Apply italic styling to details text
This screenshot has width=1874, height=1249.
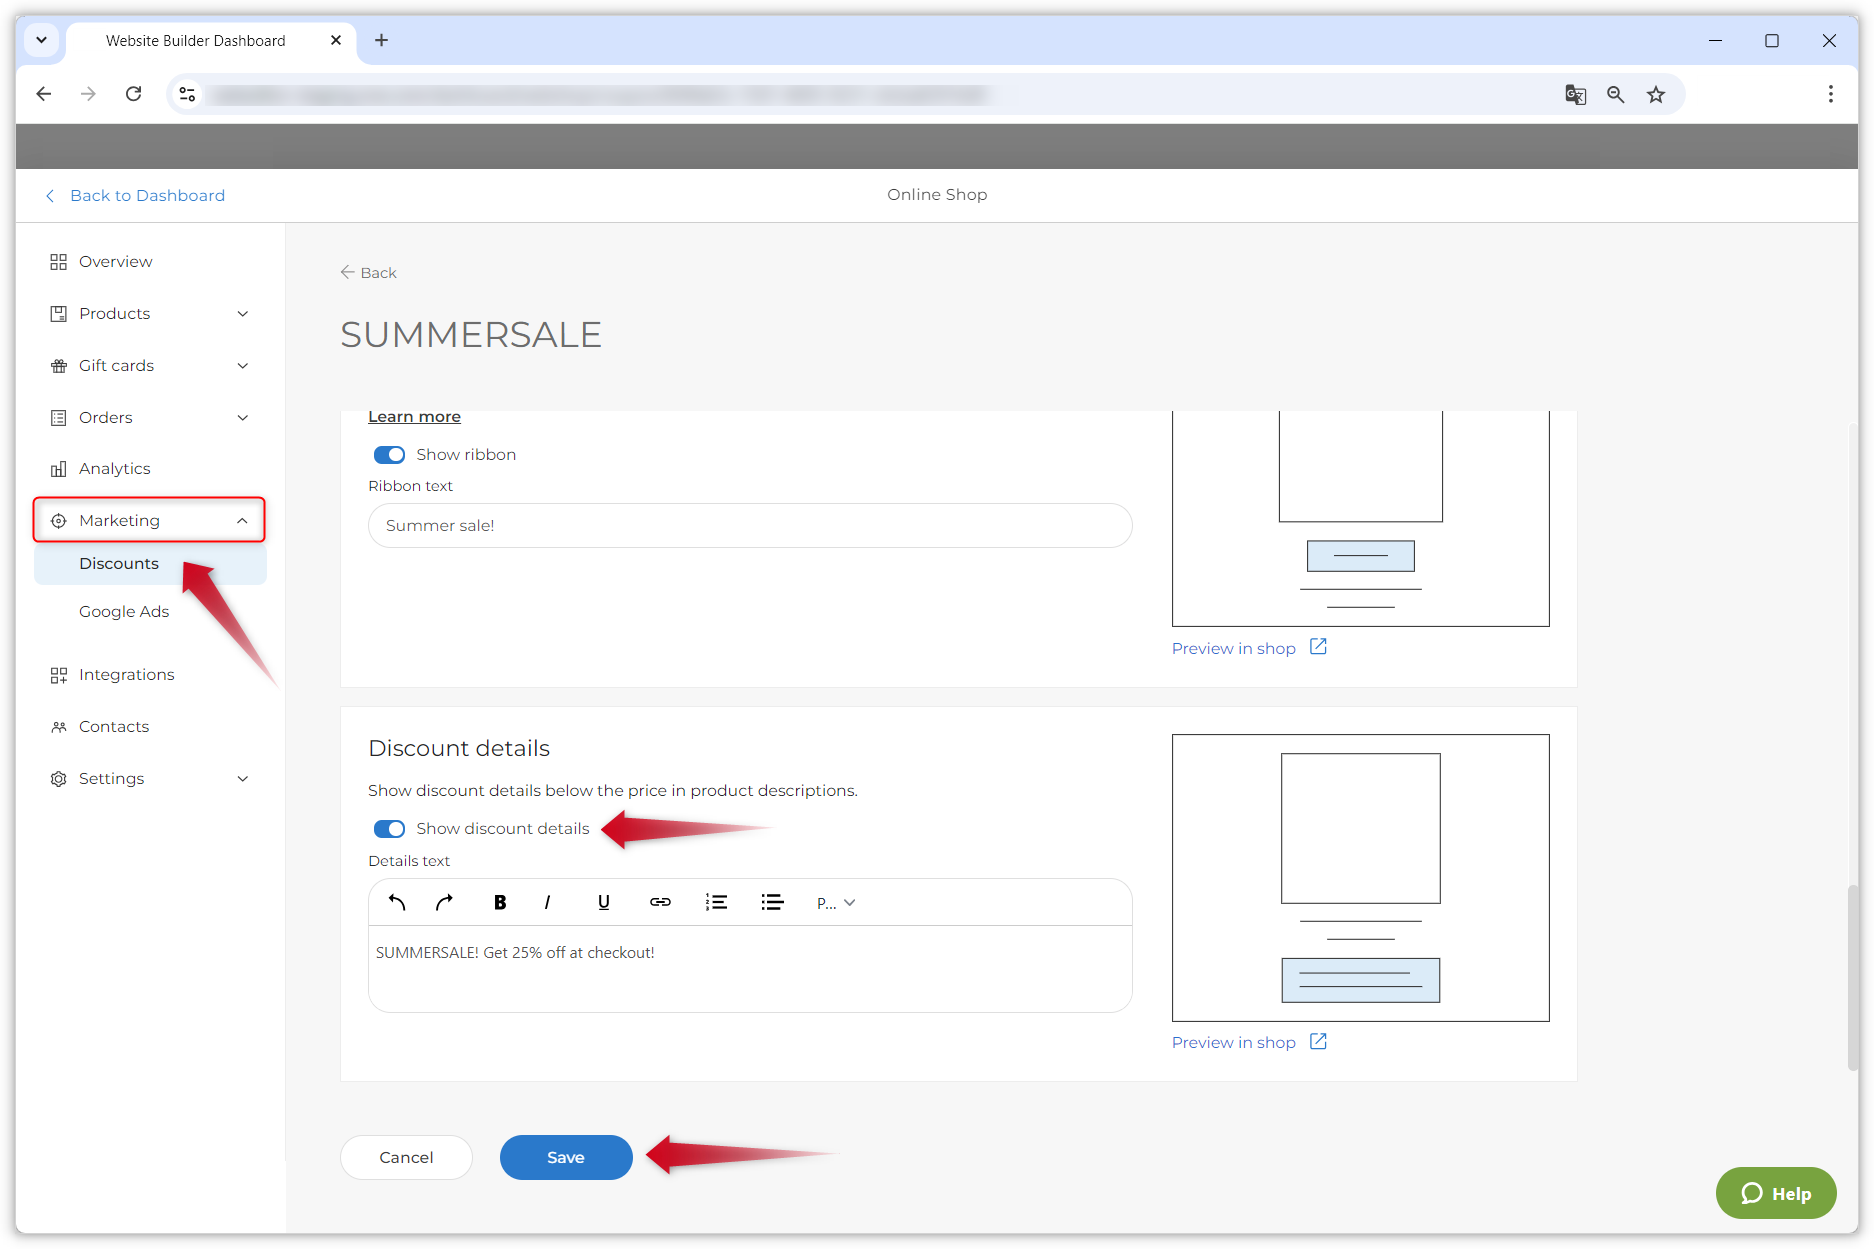[x=547, y=902]
